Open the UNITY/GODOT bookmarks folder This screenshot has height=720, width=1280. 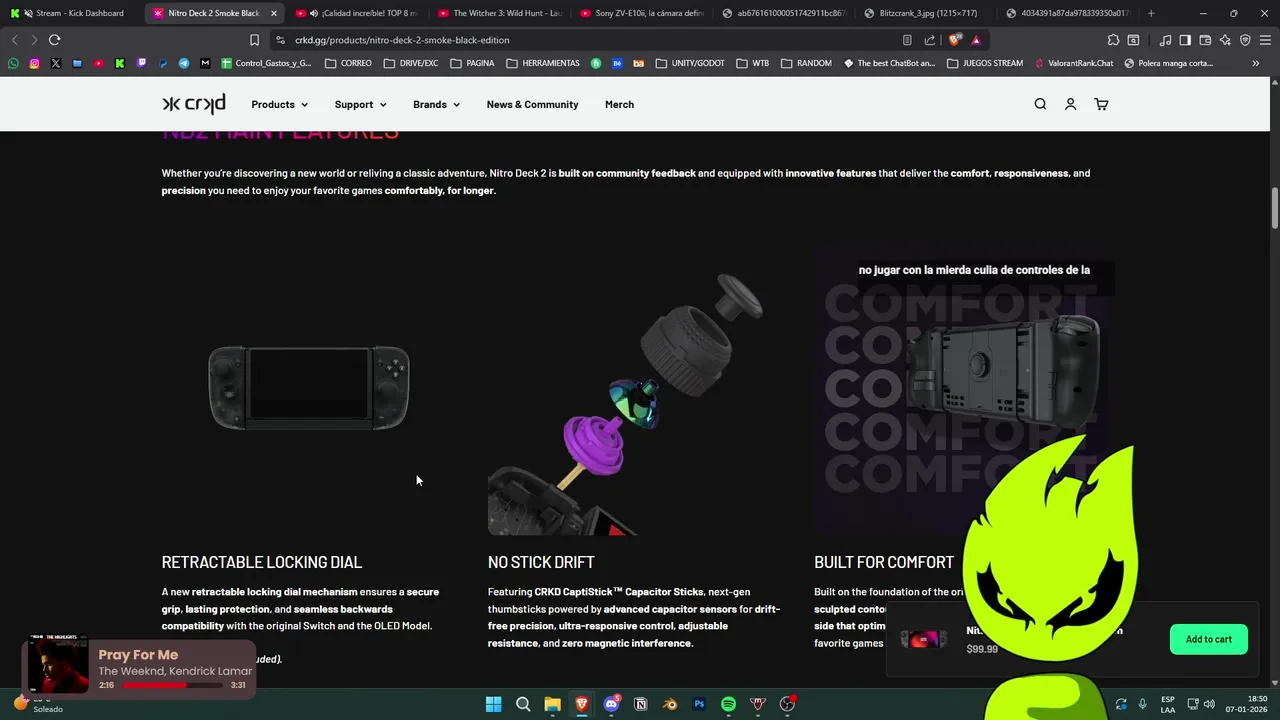tap(690, 63)
